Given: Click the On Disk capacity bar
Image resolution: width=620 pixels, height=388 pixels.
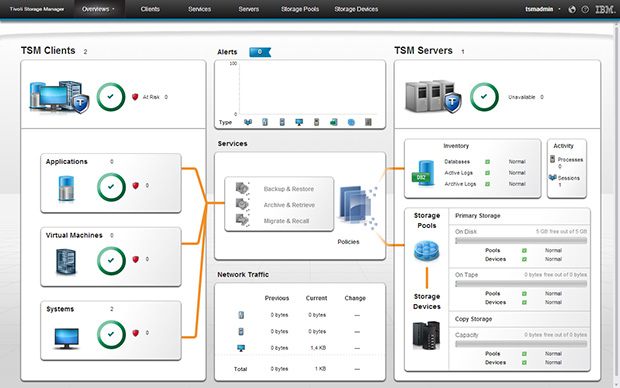Looking at the screenshot, I should [521, 241].
